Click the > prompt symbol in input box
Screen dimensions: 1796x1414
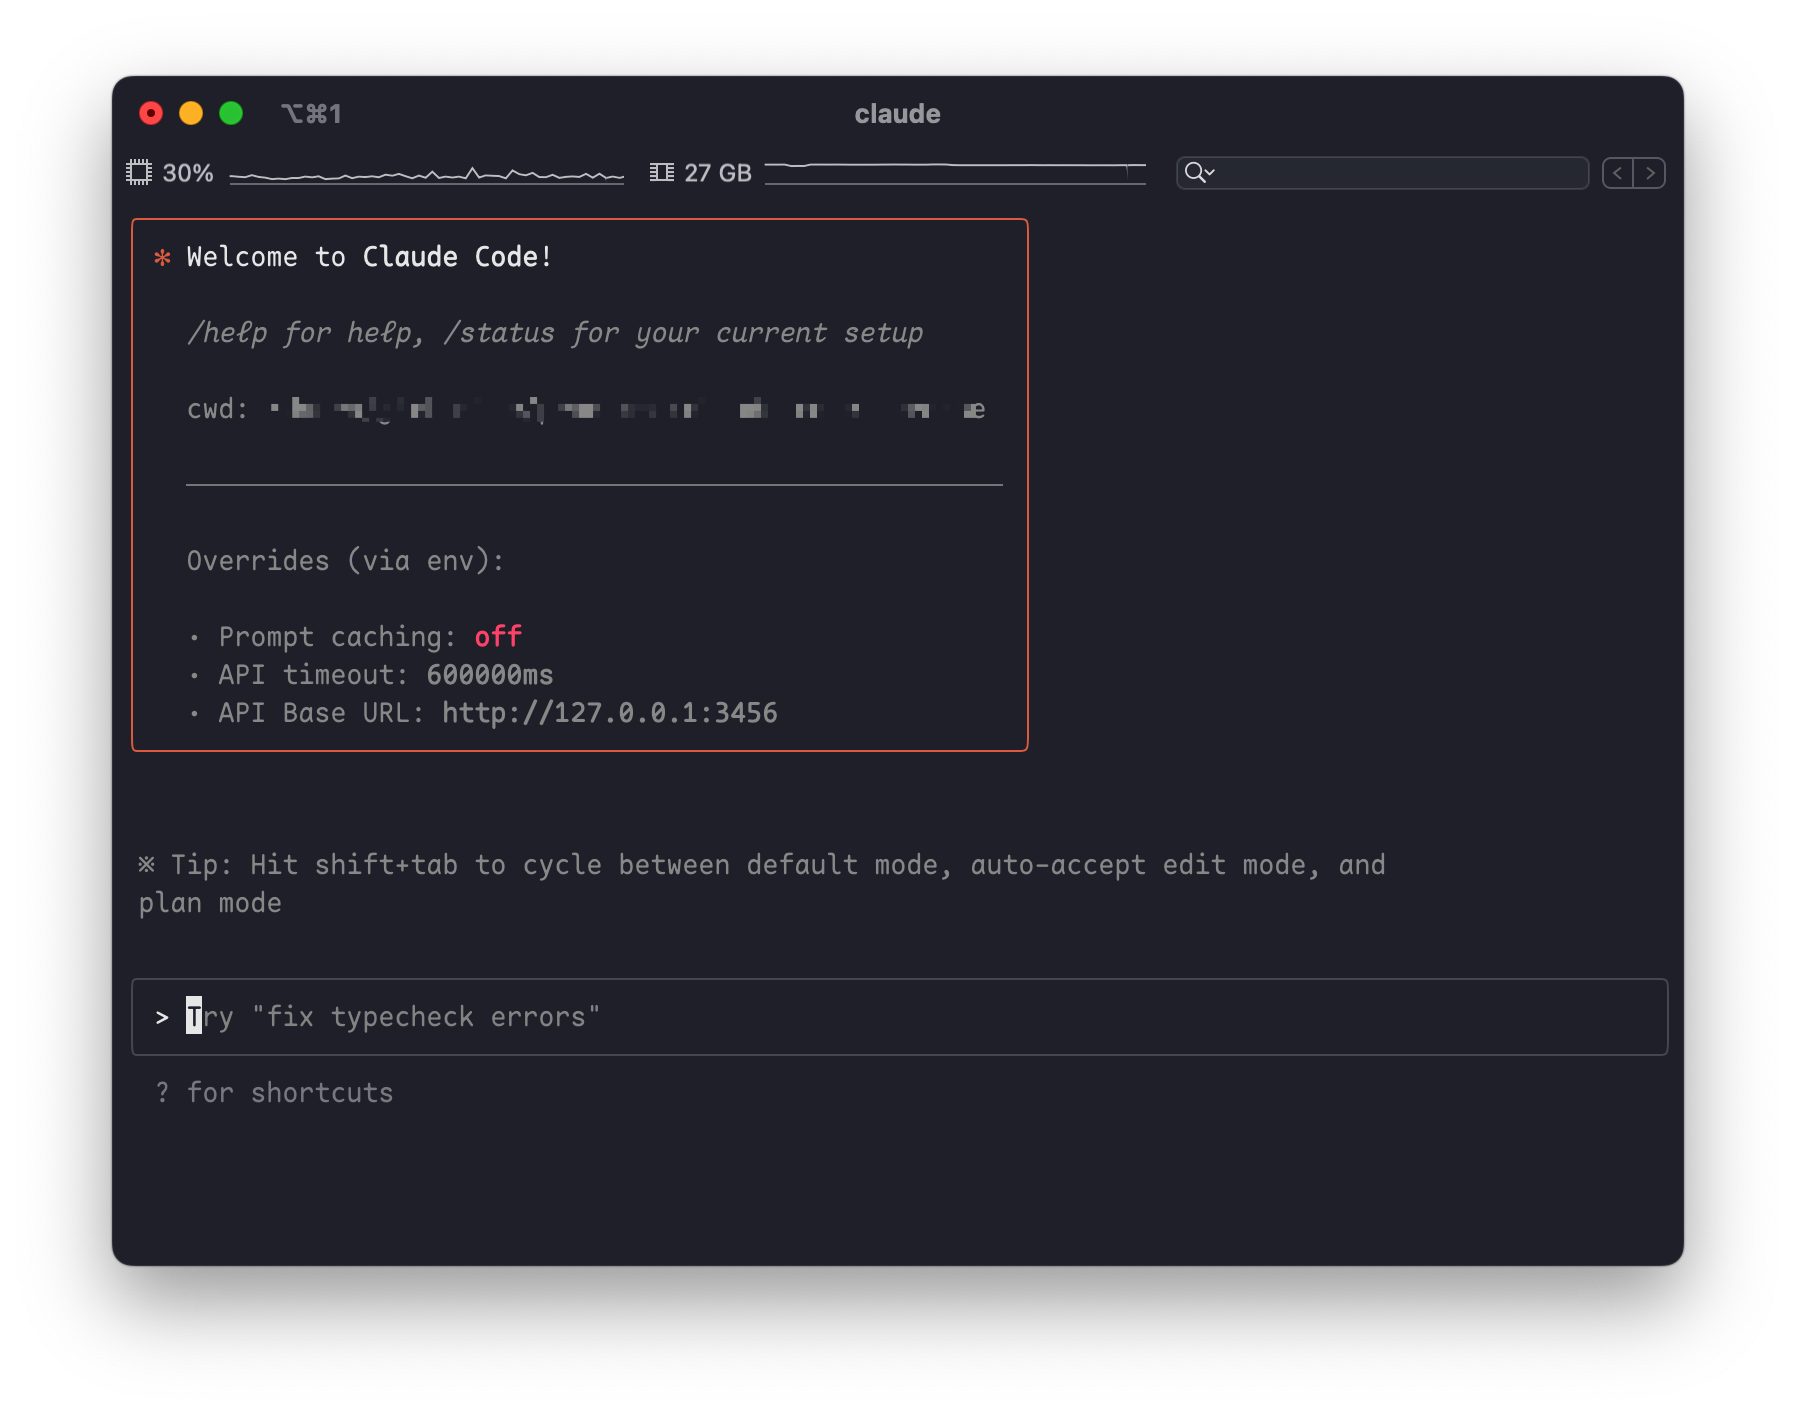point(163,1017)
